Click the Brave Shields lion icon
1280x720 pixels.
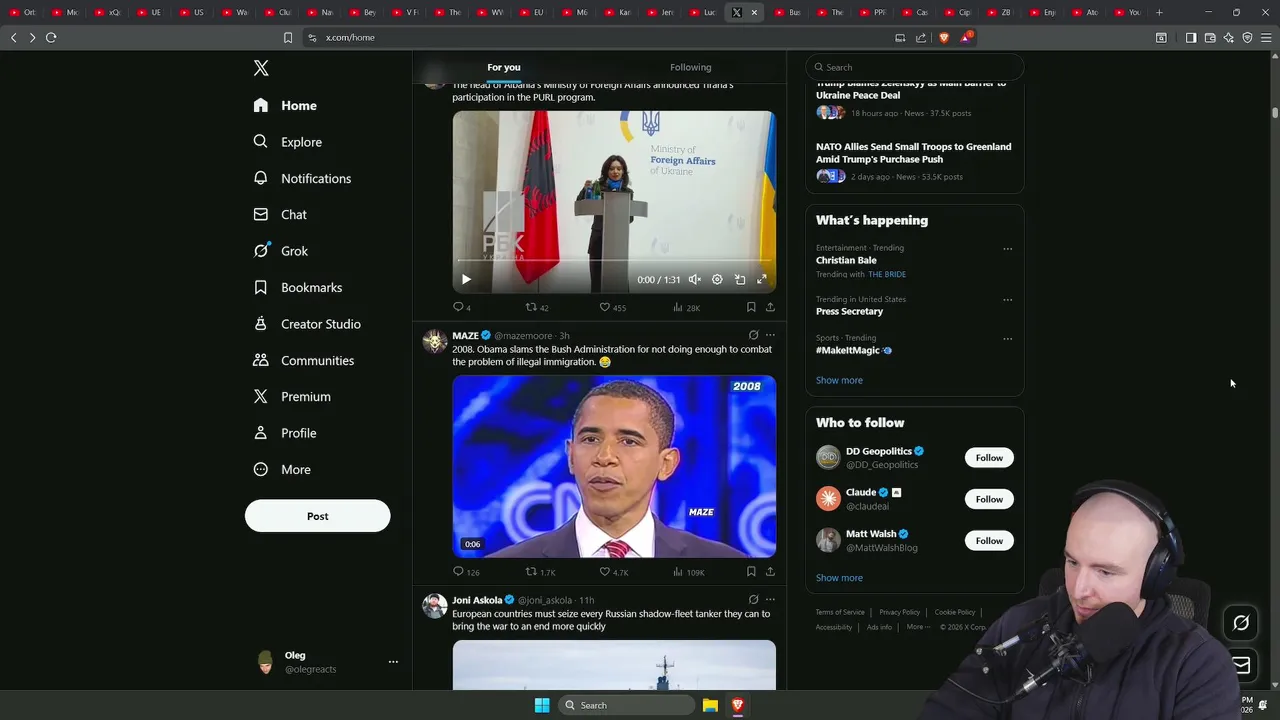click(943, 38)
